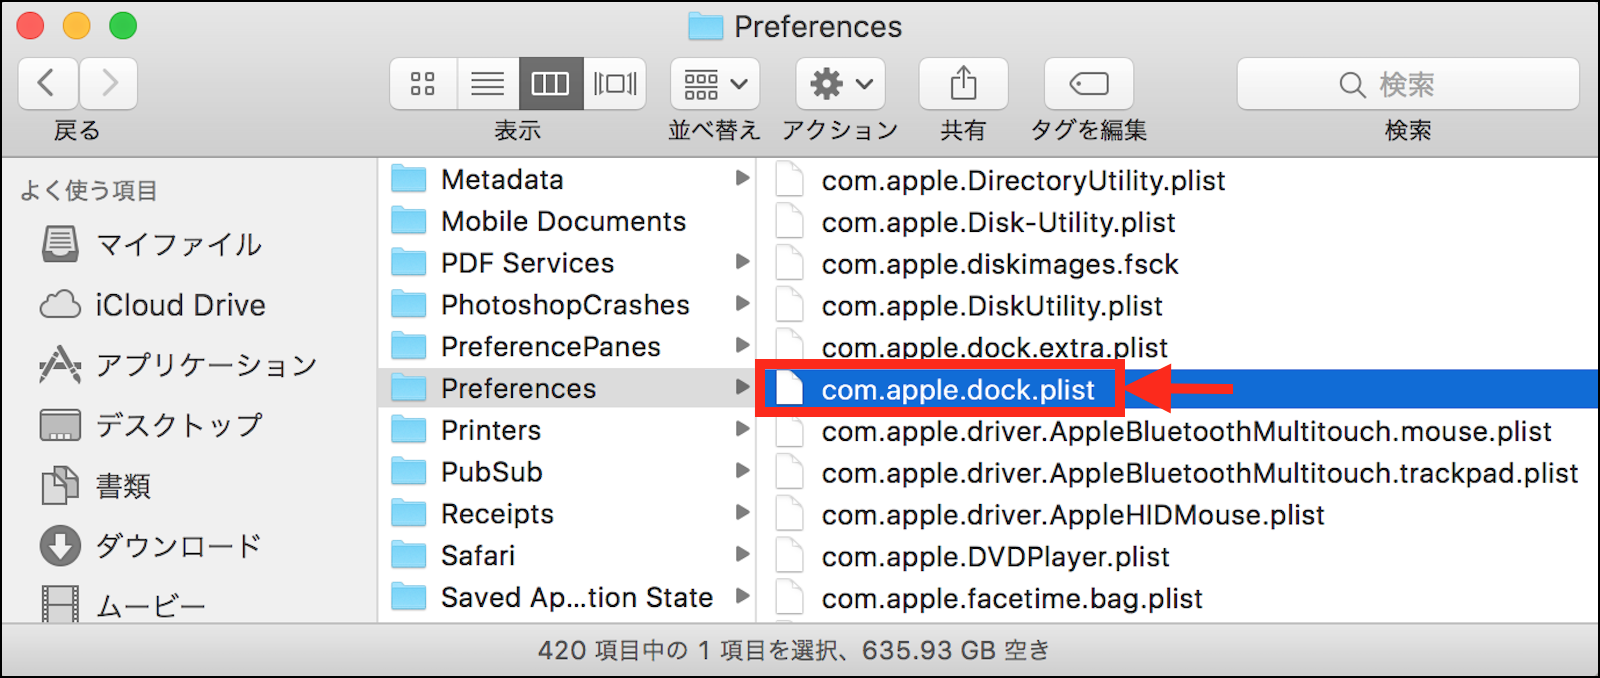Open the Downloads sidebar item
The width and height of the screenshot is (1600, 678).
click(x=178, y=546)
